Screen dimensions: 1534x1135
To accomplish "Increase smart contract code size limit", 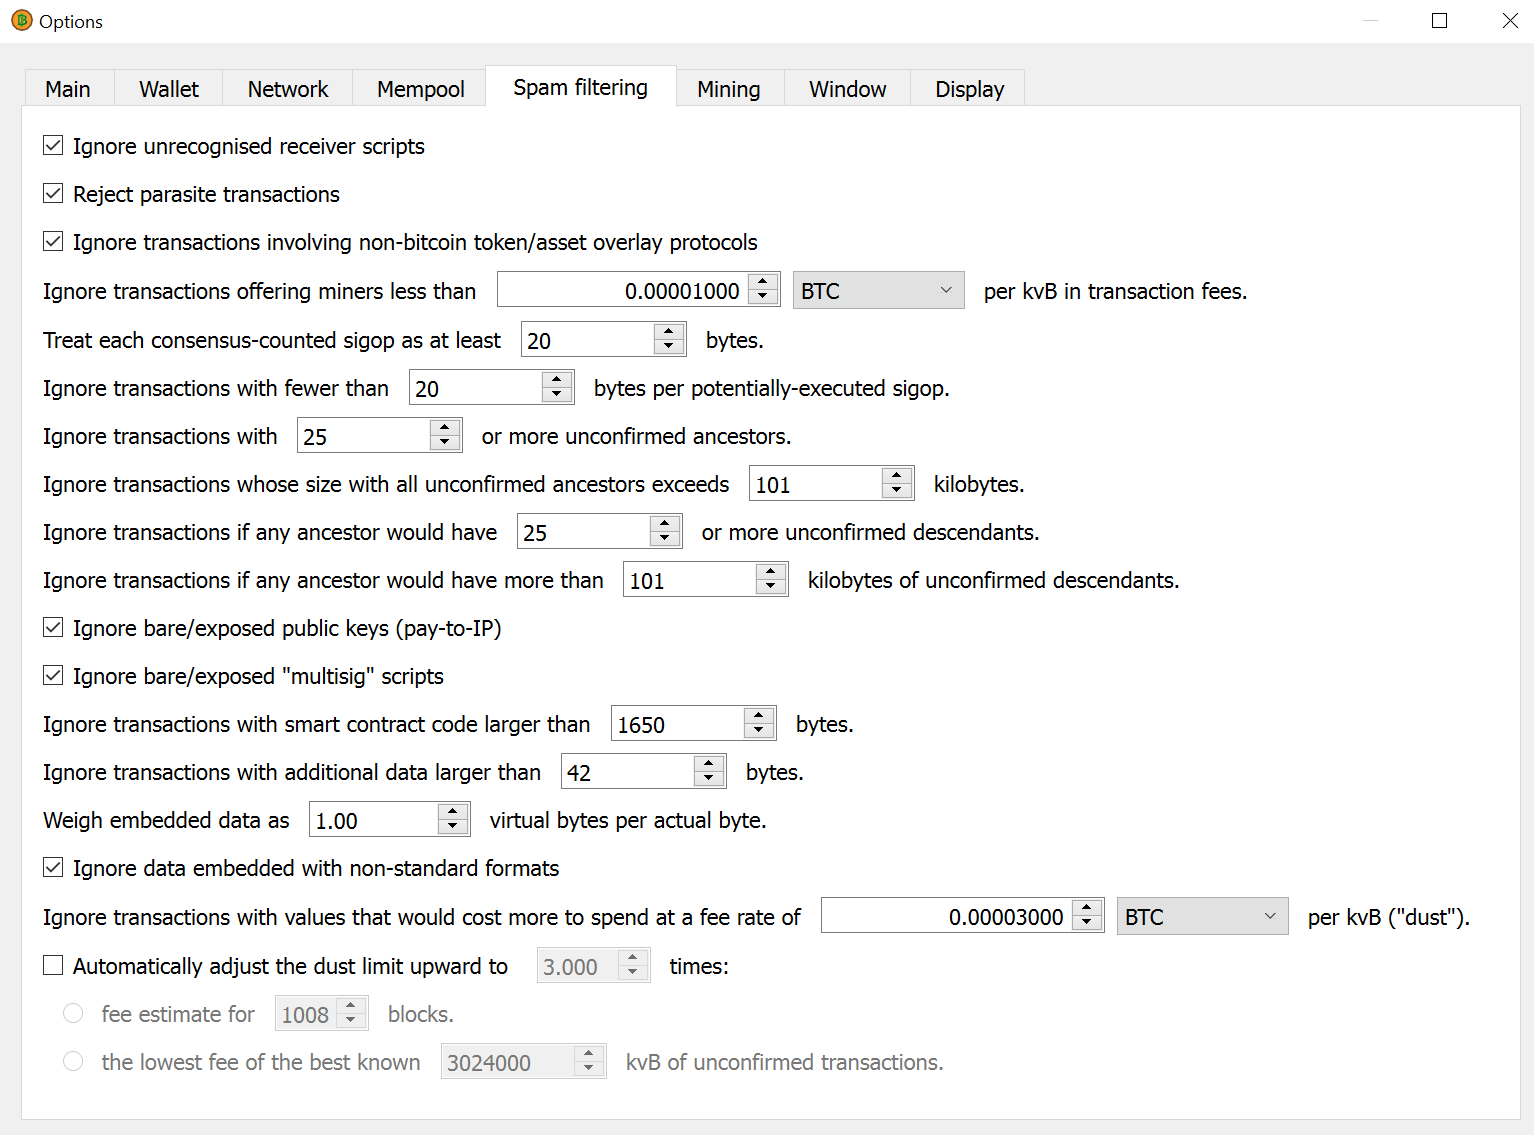I will [x=759, y=715].
